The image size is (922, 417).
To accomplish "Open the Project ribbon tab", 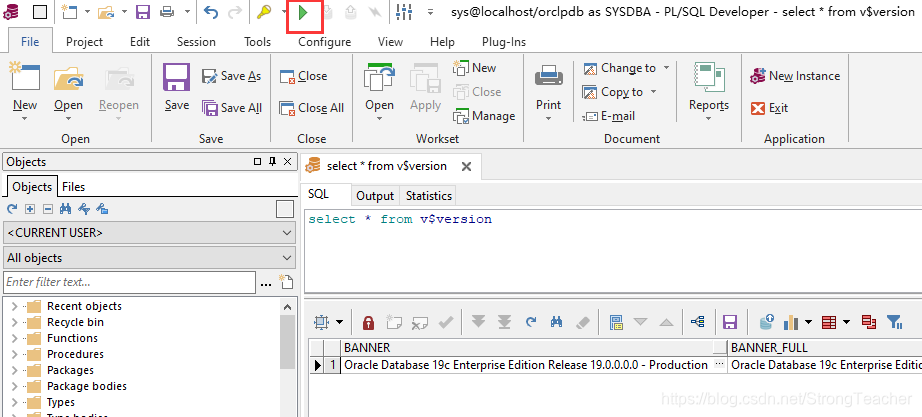I will click(84, 42).
